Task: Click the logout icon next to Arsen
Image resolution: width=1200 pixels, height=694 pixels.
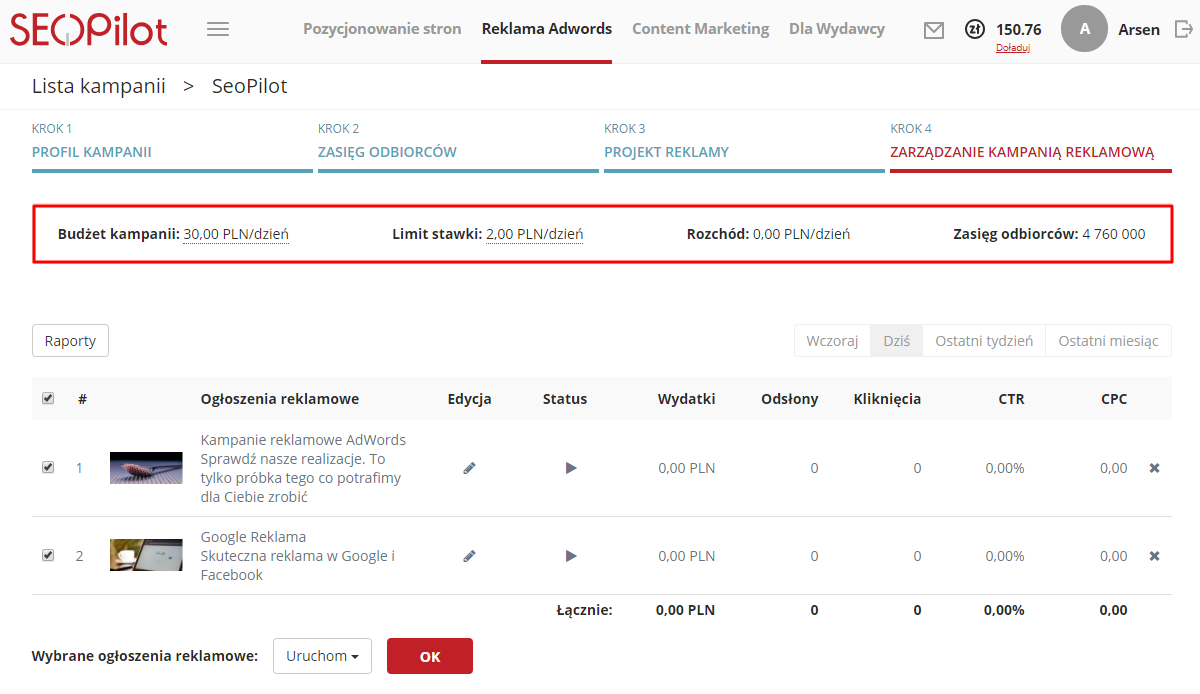Action: coord(1183,29)
